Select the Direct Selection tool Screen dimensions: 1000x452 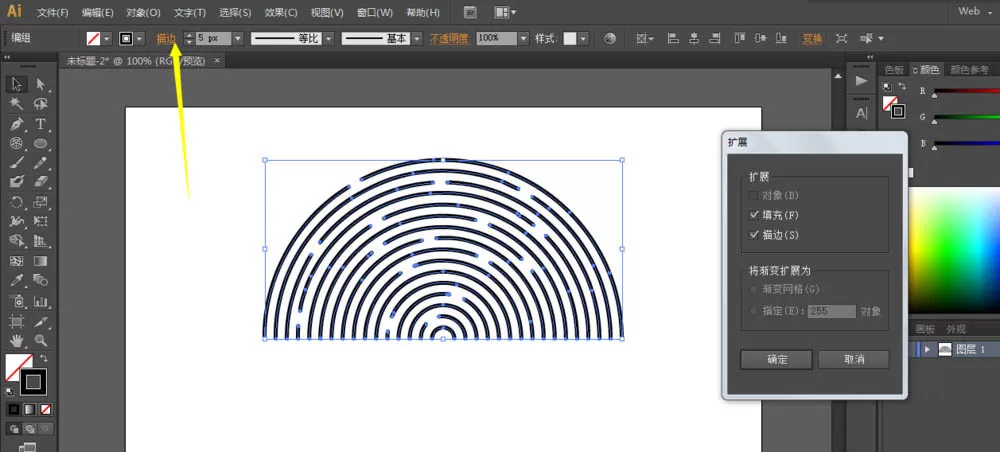41,84
